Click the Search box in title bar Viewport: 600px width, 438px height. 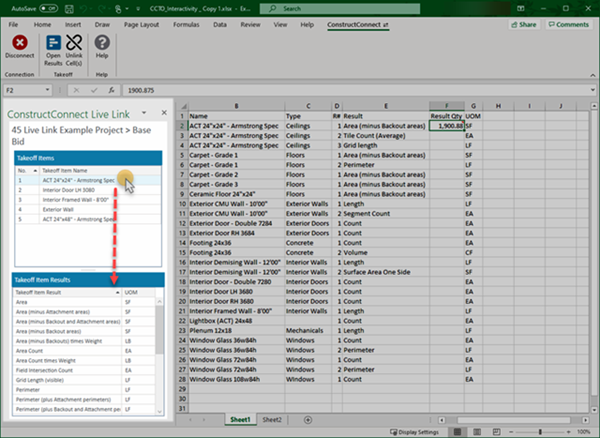pyautogui.click(x=340, y=8)
